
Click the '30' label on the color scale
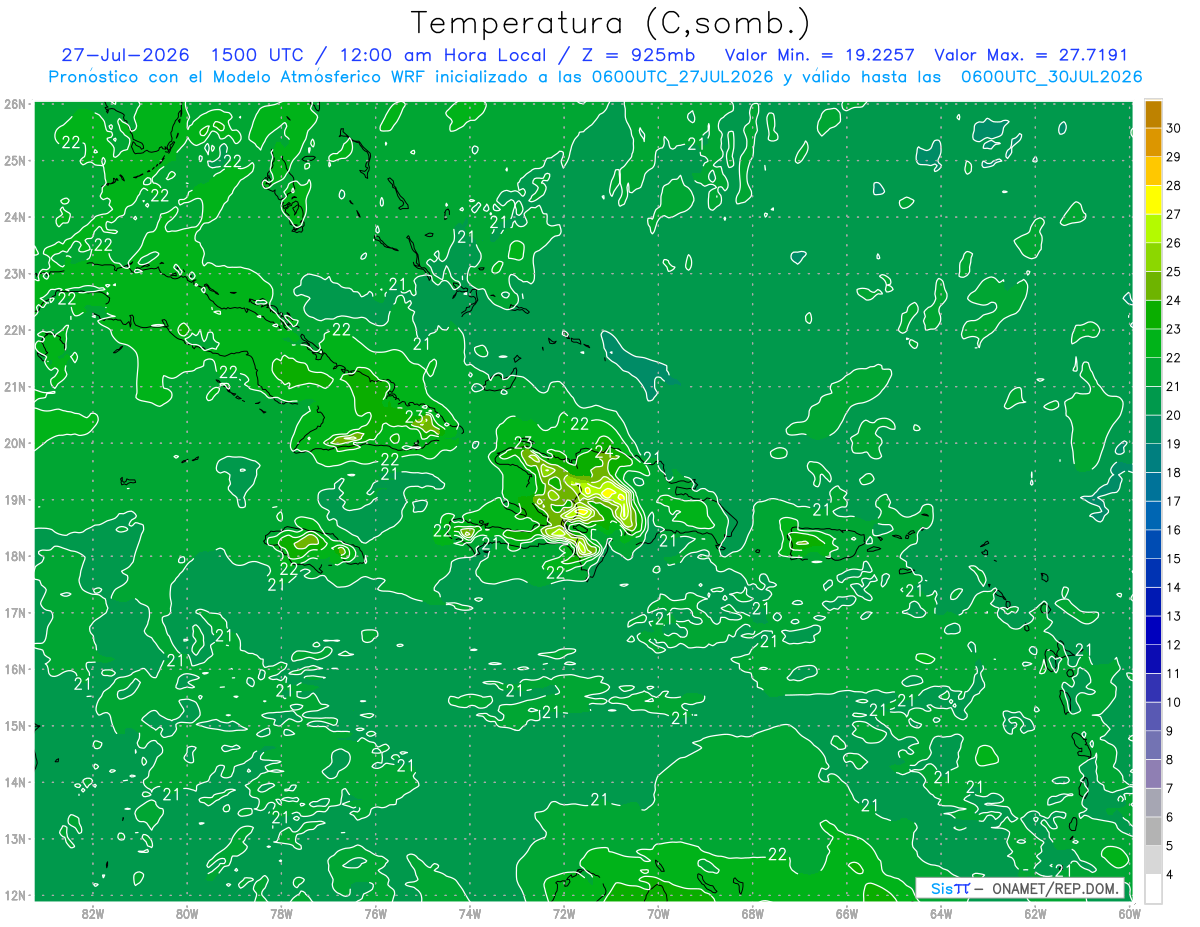coord(1174,127)
